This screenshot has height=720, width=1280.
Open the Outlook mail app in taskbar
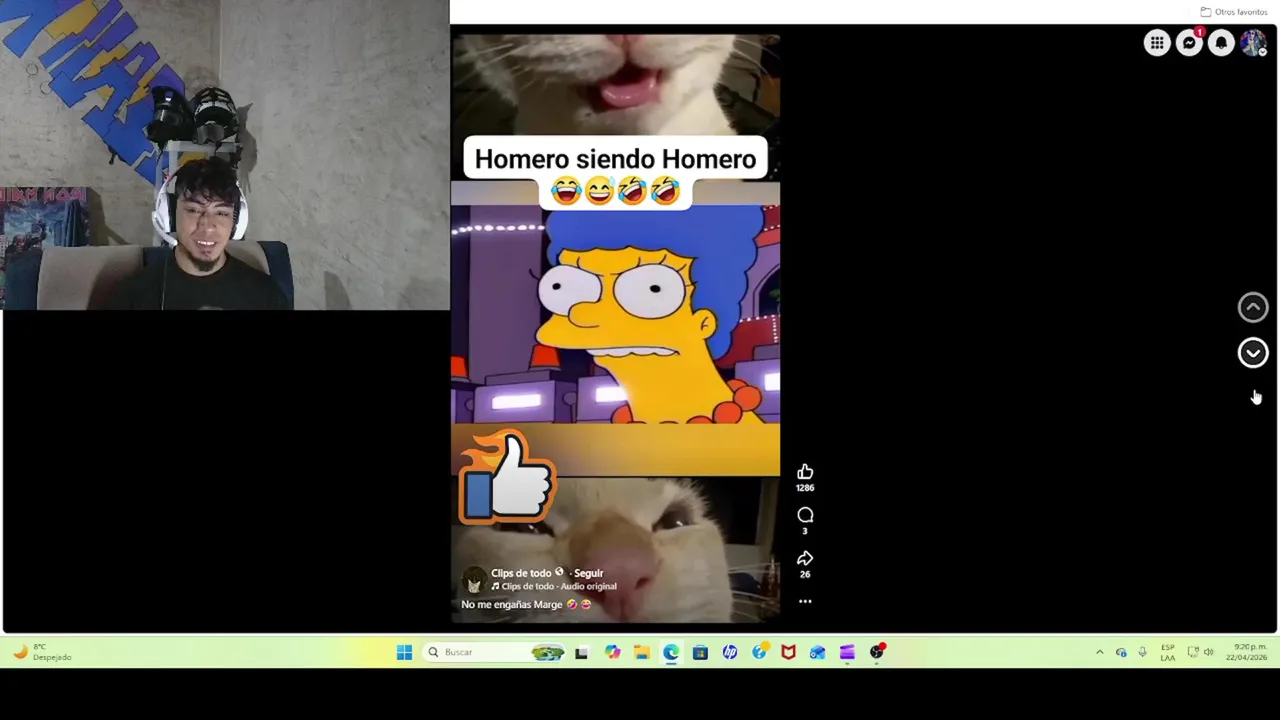818,652
